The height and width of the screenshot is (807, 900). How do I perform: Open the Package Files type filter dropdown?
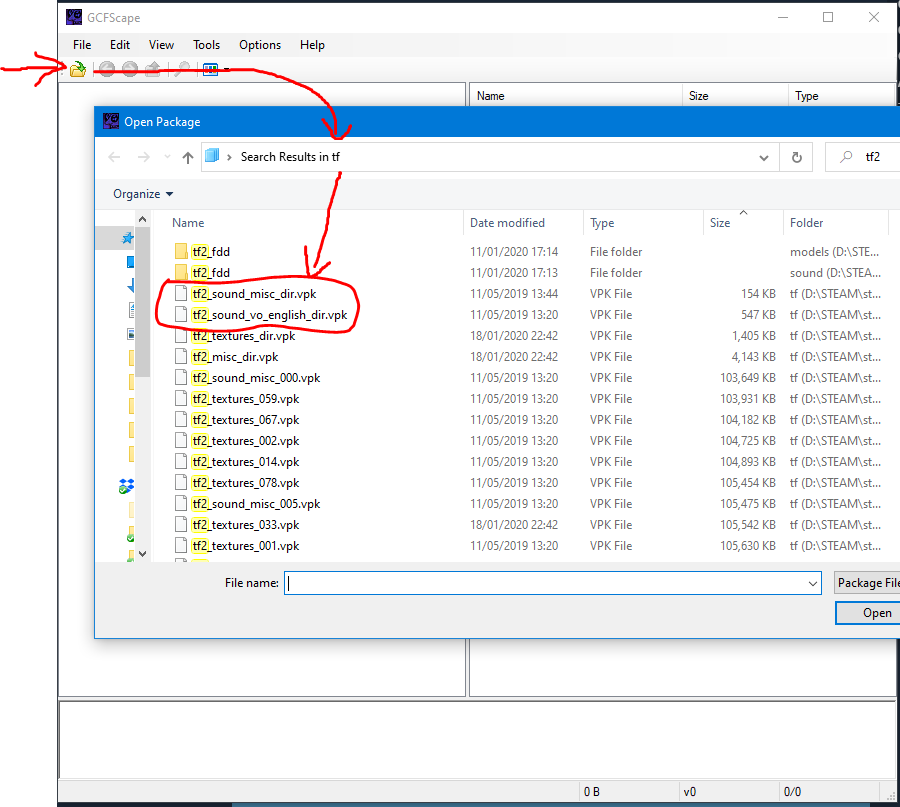[x=868, y=583]
